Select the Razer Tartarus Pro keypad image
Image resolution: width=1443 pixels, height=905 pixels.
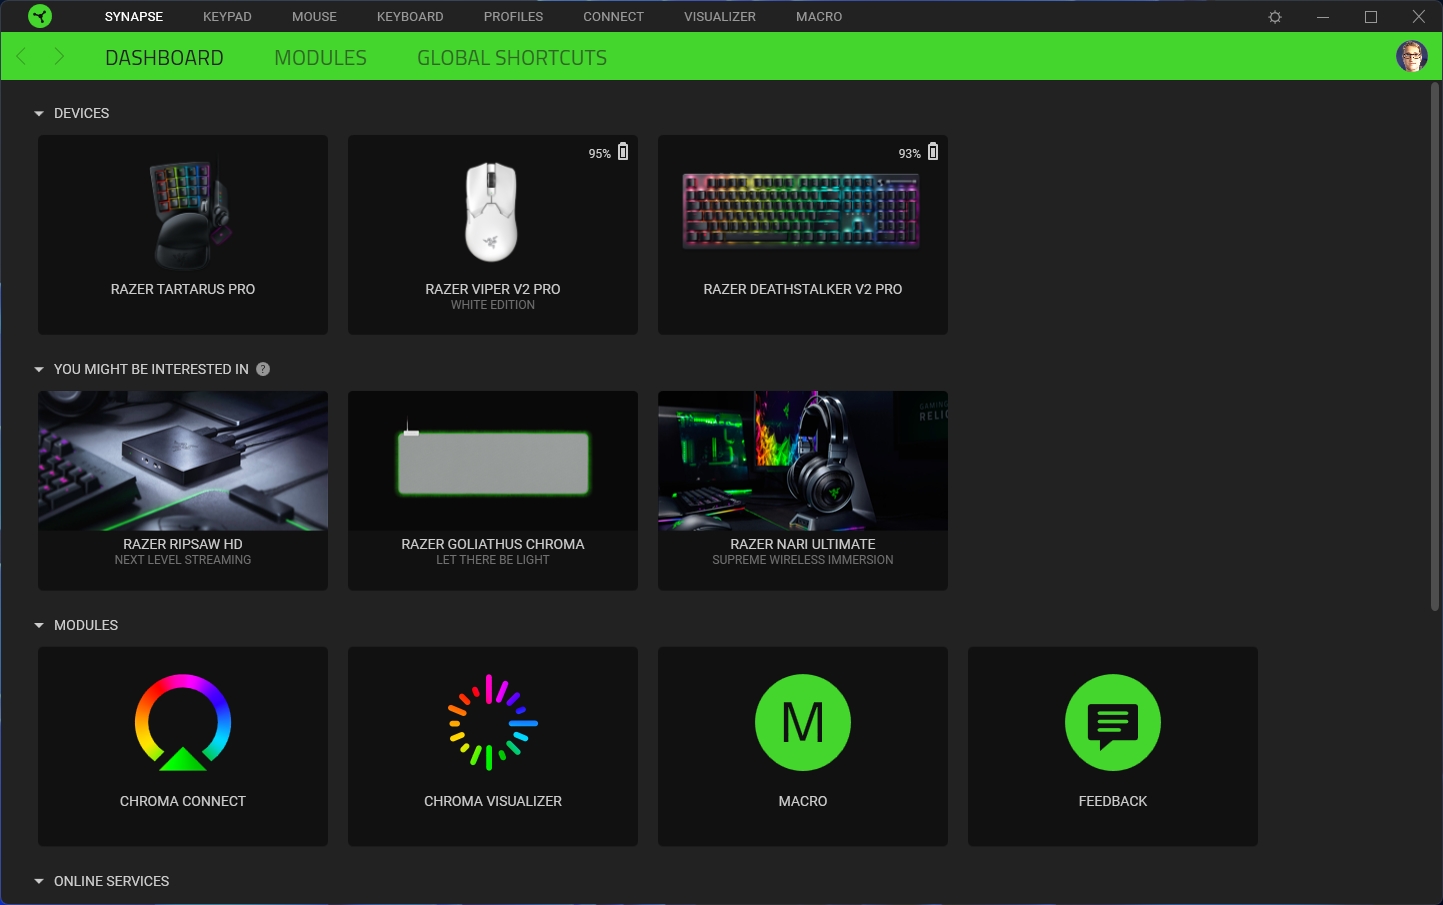point(190,215)
